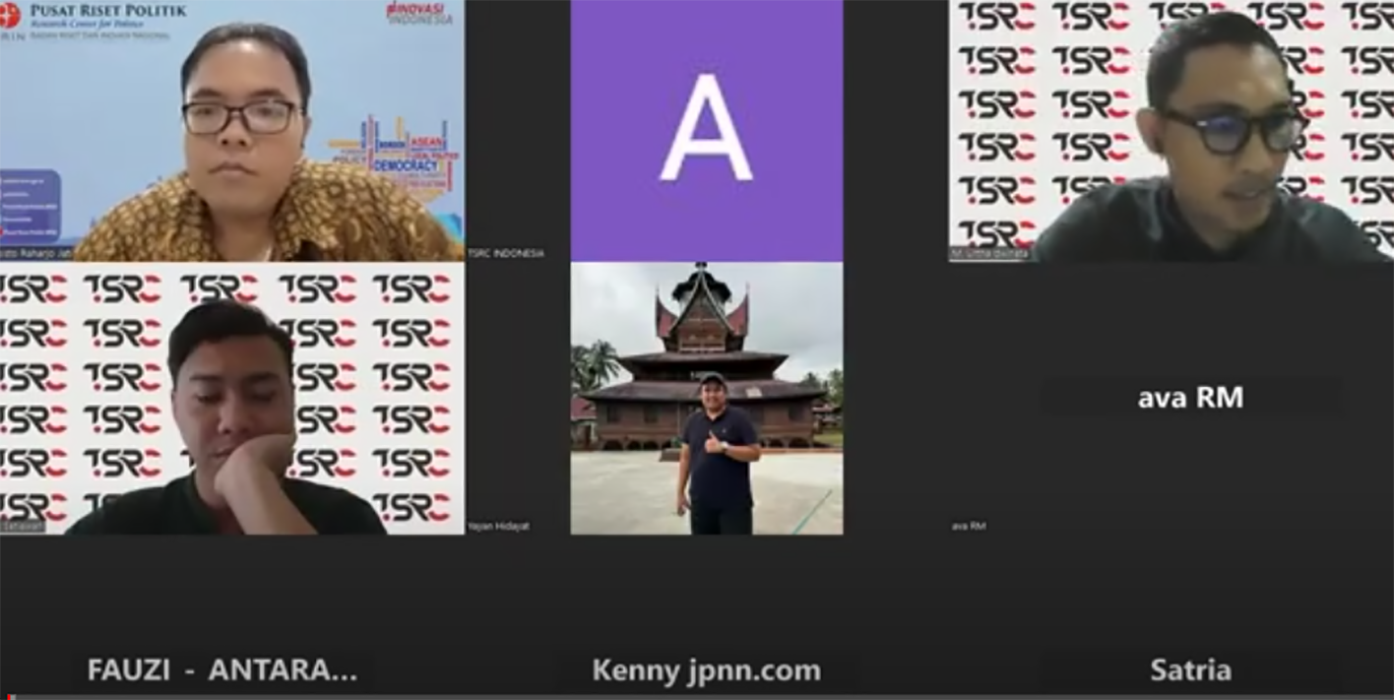Image resolution: width=1394 pixels, height=700 pixels.
Task: Click the purple 'A' avatar tile
Action: point(706,130)
